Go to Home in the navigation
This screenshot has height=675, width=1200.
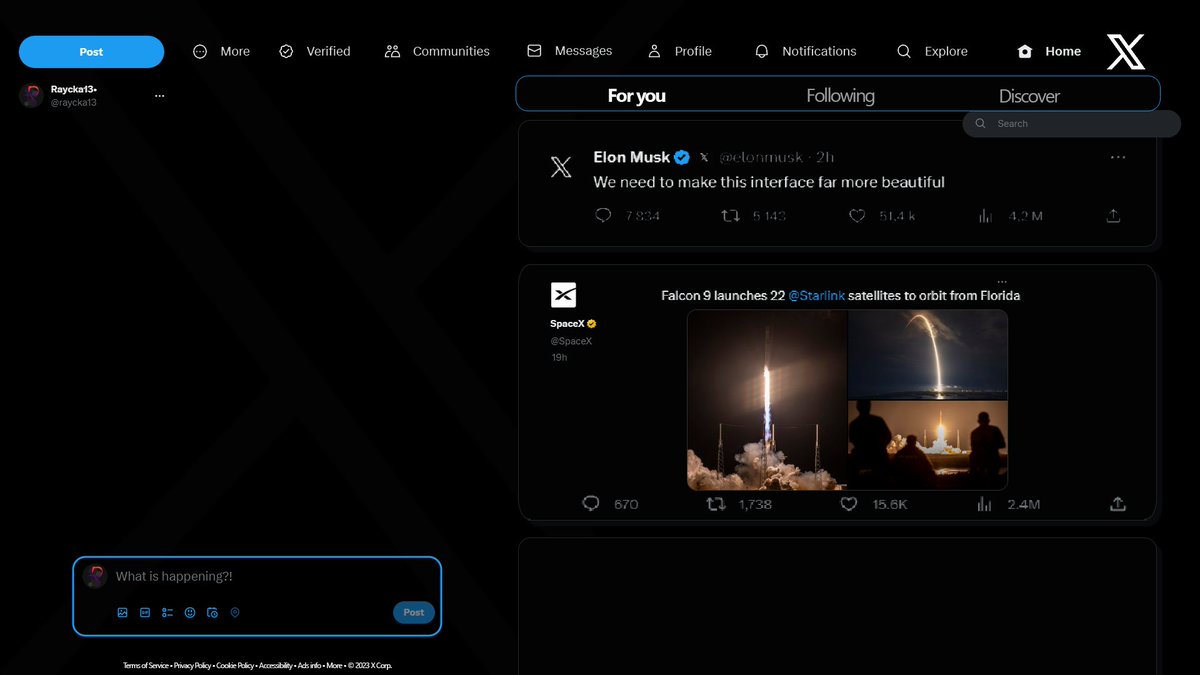coord(1049,51)
